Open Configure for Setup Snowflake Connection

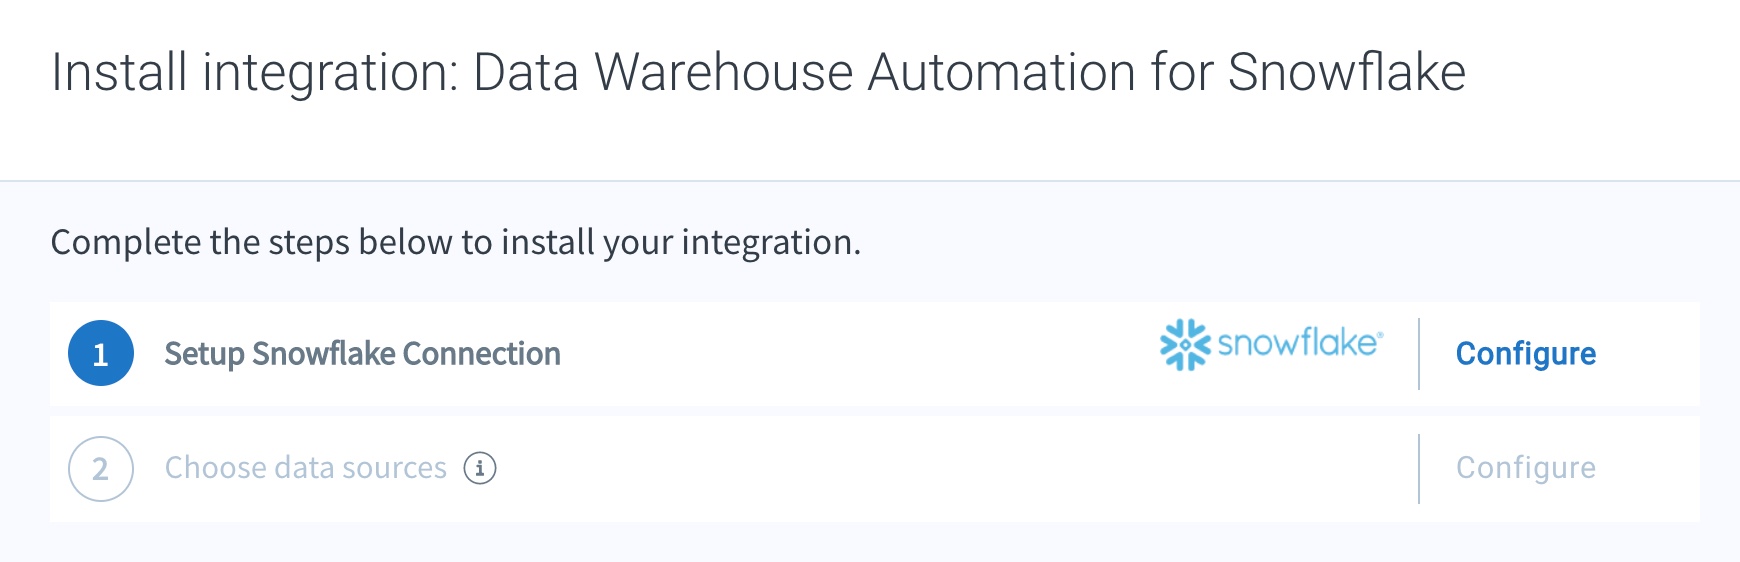(1526, 354)
